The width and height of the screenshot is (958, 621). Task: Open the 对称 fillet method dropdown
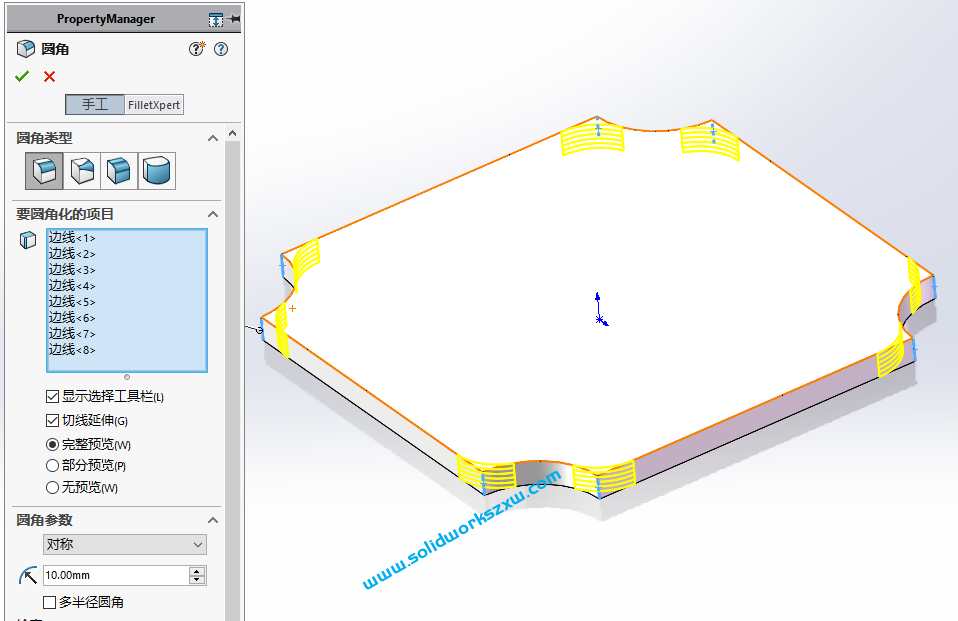click(125, 545)
